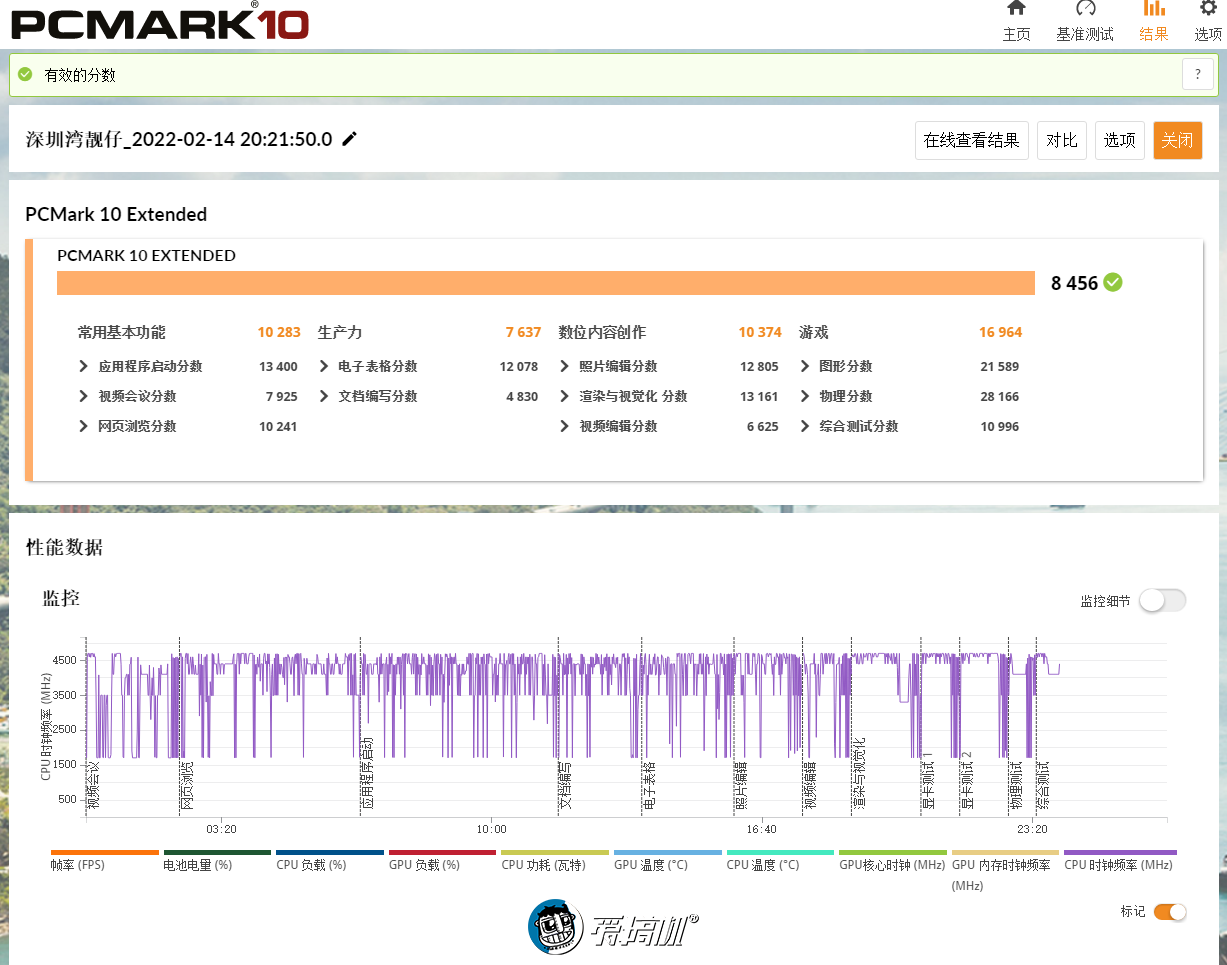Click the 显卡测试 2 chart marker

point(967,779)
